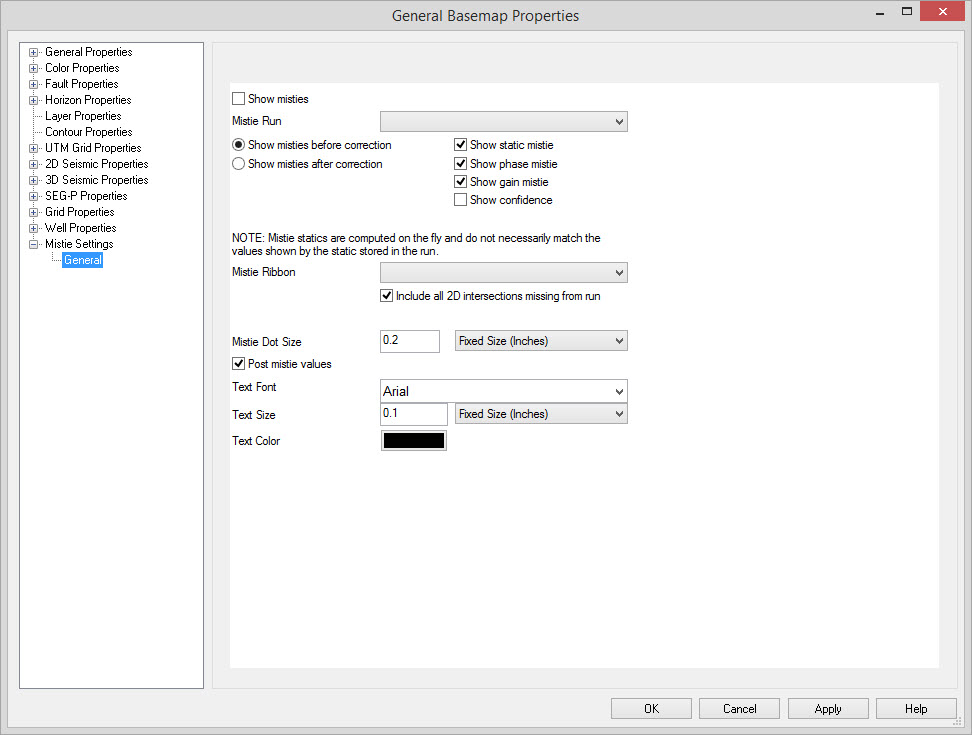972x735 pixels.
Task: Click the Mistie Dot Size input field
Action: point(410,341)
